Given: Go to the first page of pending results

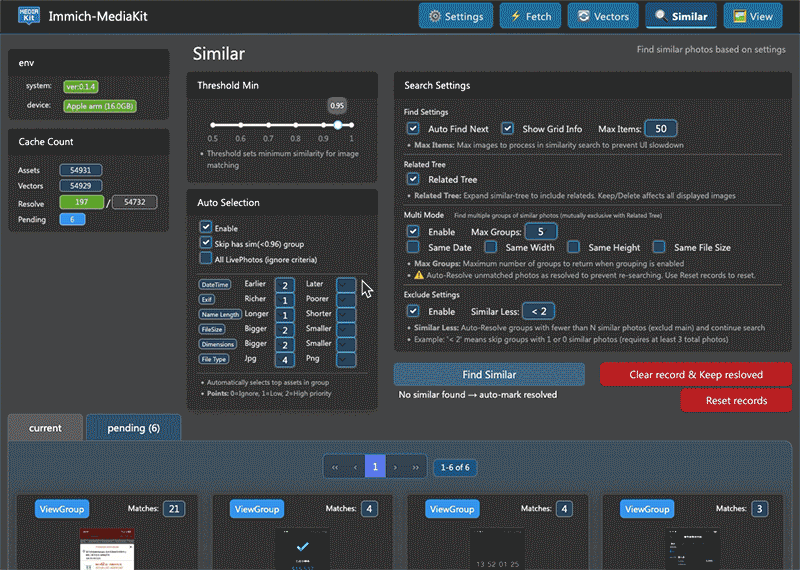Looking at the screenshot, I should coord(335,467).
